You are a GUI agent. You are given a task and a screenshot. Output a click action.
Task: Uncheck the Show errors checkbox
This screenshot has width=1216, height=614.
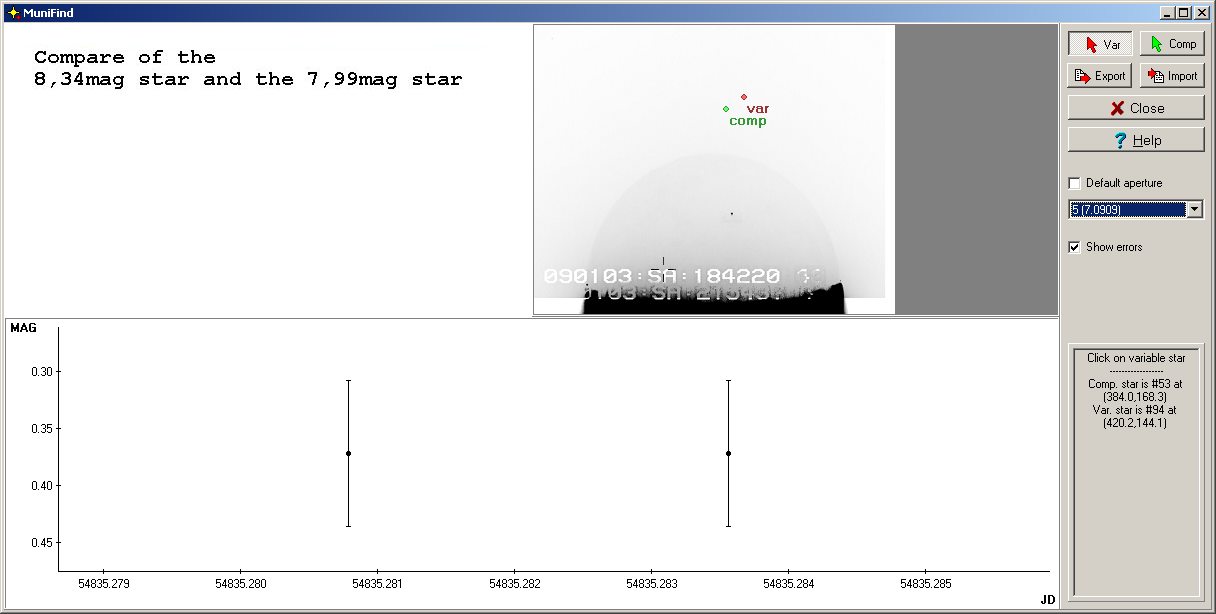coord(1075,247)
